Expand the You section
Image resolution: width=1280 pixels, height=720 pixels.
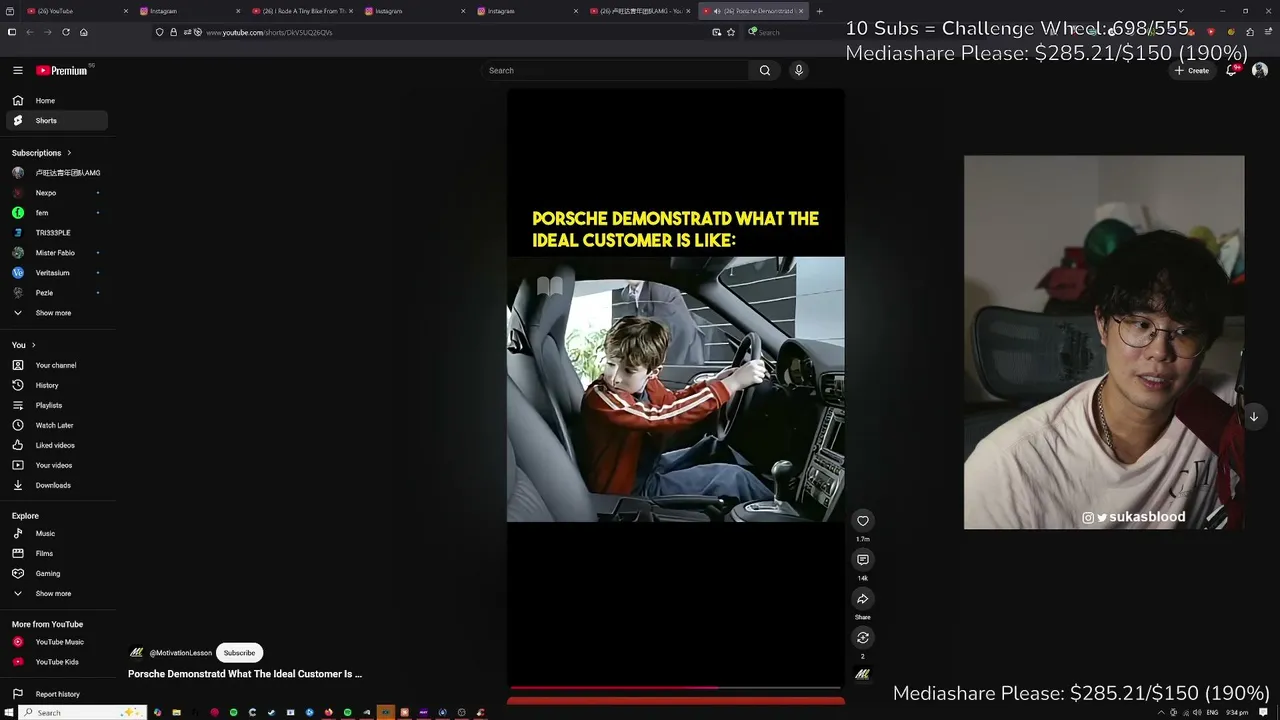(x=24, y=345)
